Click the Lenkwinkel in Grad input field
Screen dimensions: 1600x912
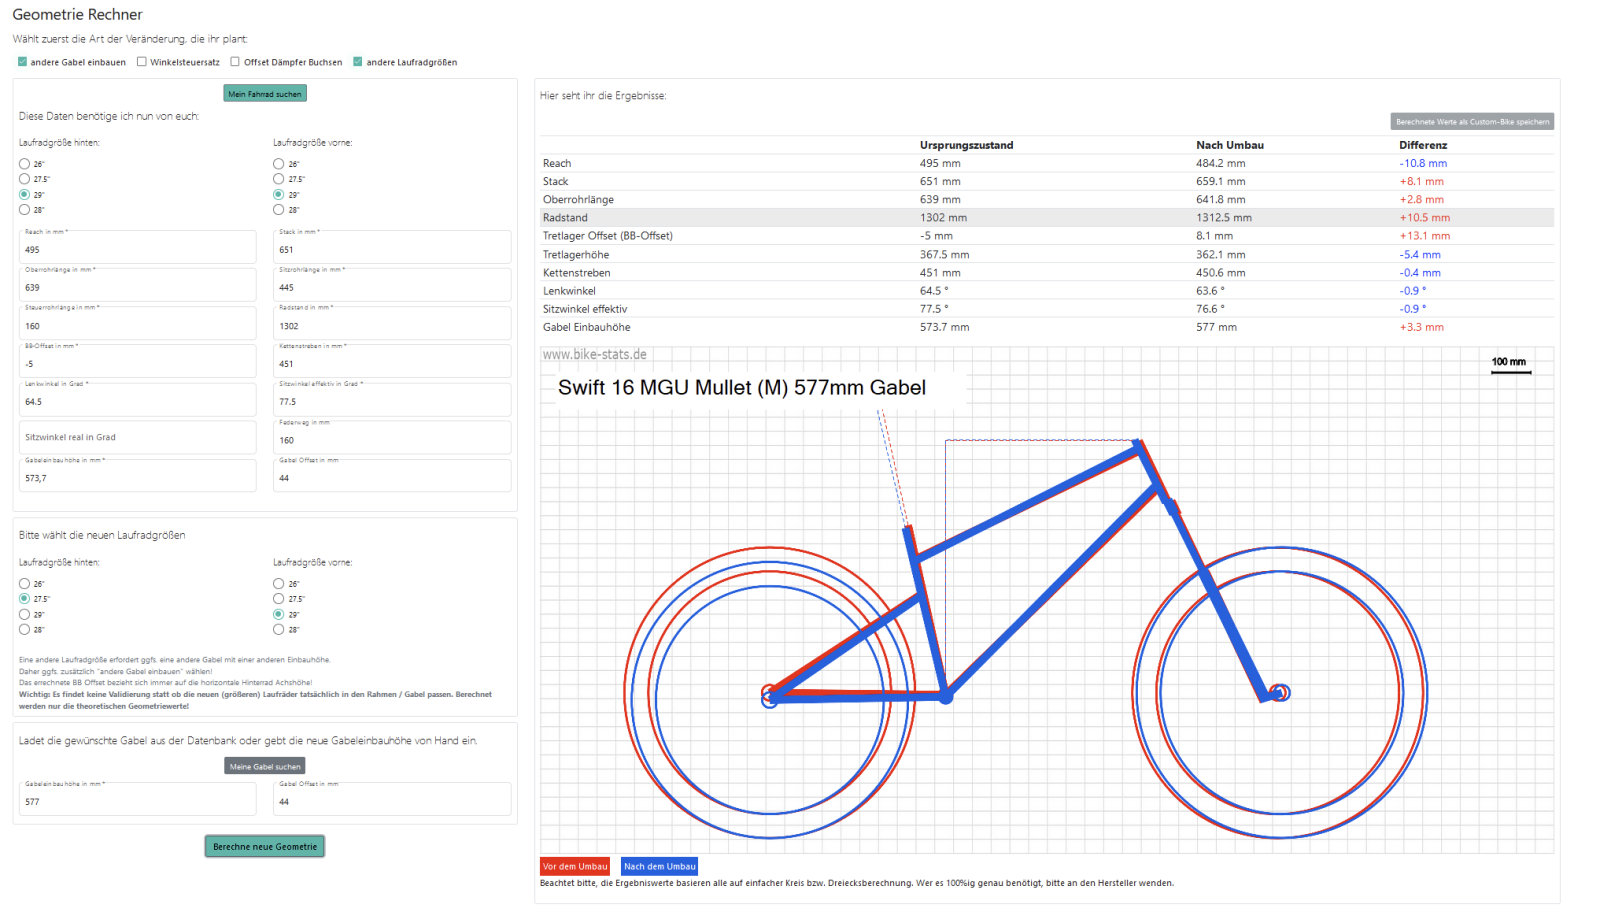coord(137,402)
